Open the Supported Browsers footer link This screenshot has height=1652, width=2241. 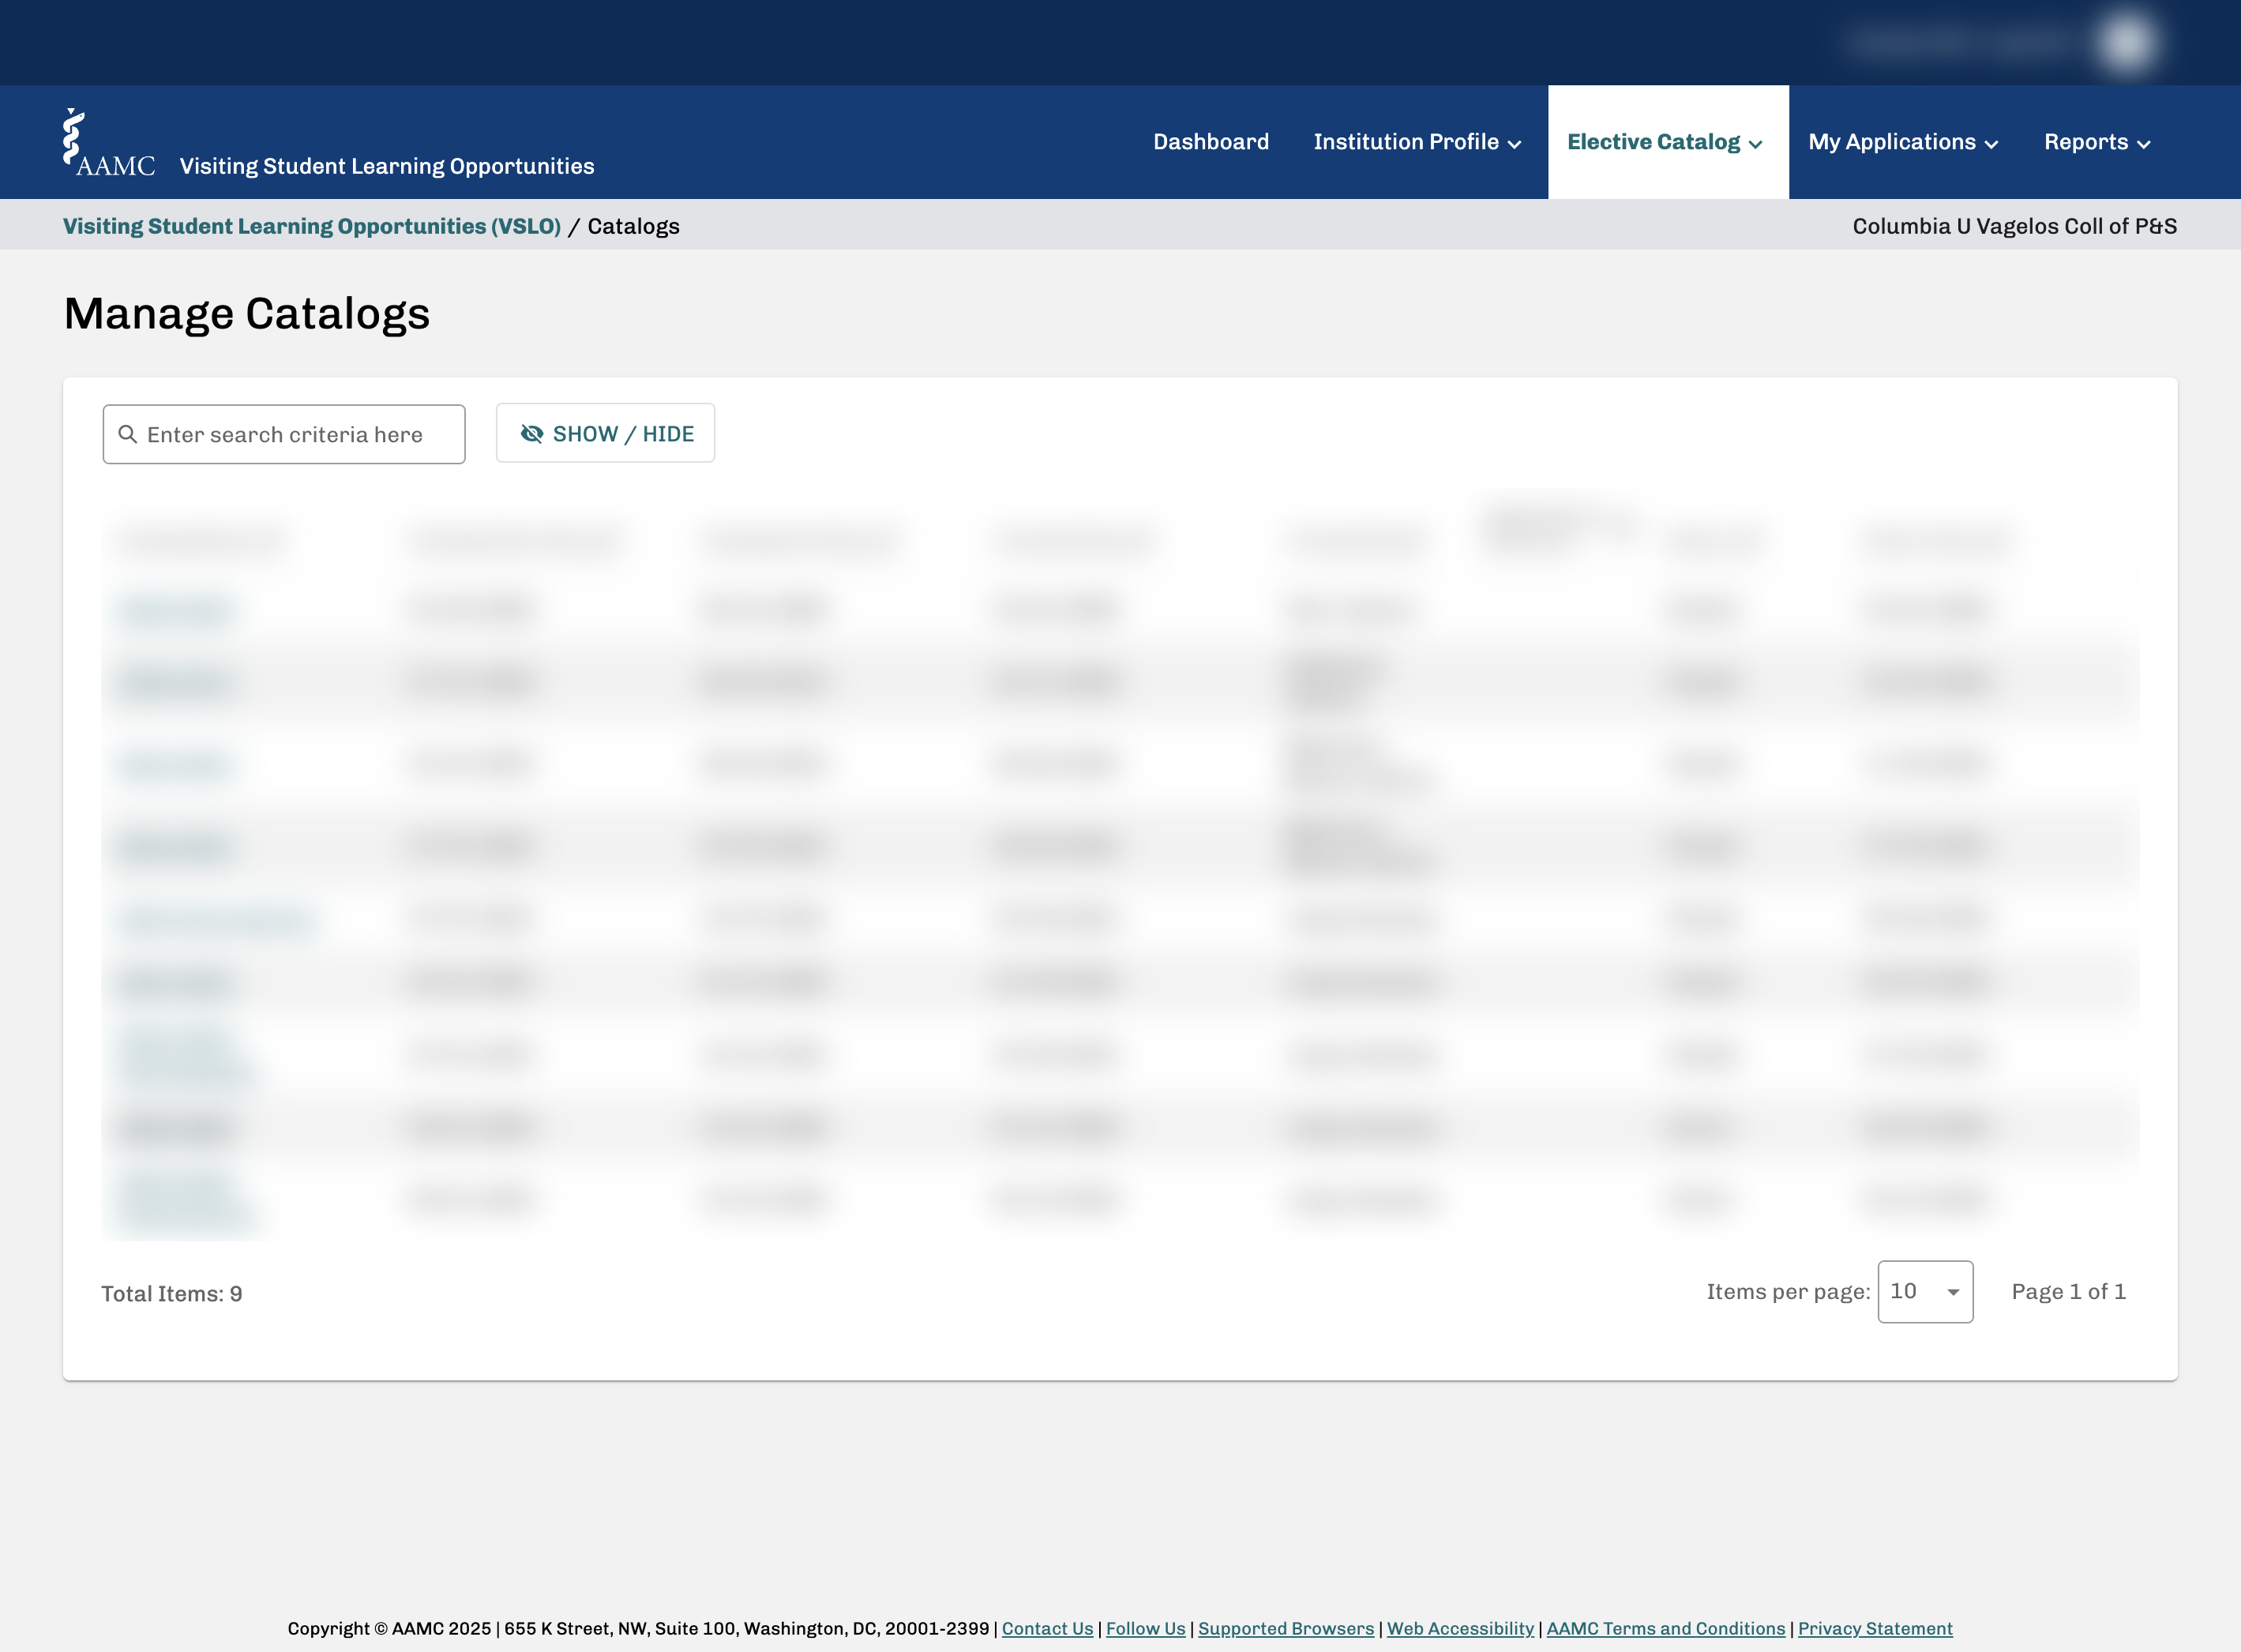(1286, 1628)
